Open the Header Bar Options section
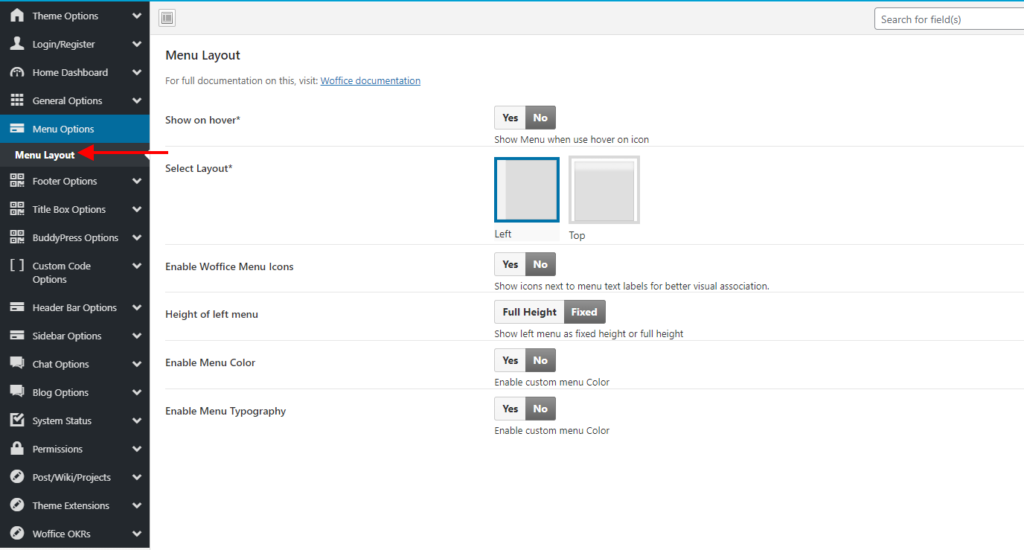This screenshot has width=1024, height=550. [74, 308]
